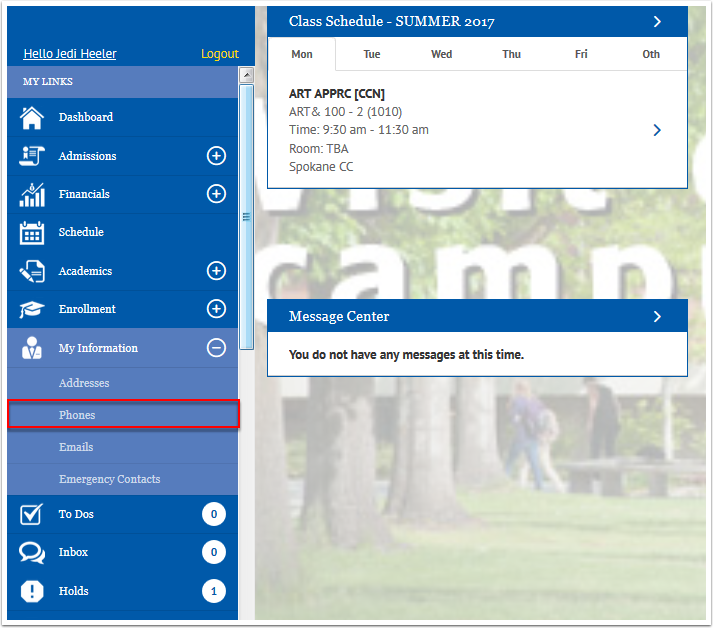Image resolution: width=713 pixels, height=628 pixels.
Task: Click the sidebar scrollbar thumb
Action: click(x=246, y=217)
